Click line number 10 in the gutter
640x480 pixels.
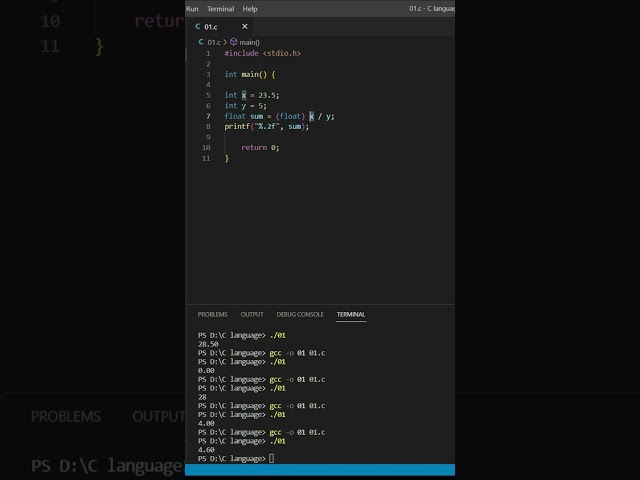point(206,148)
